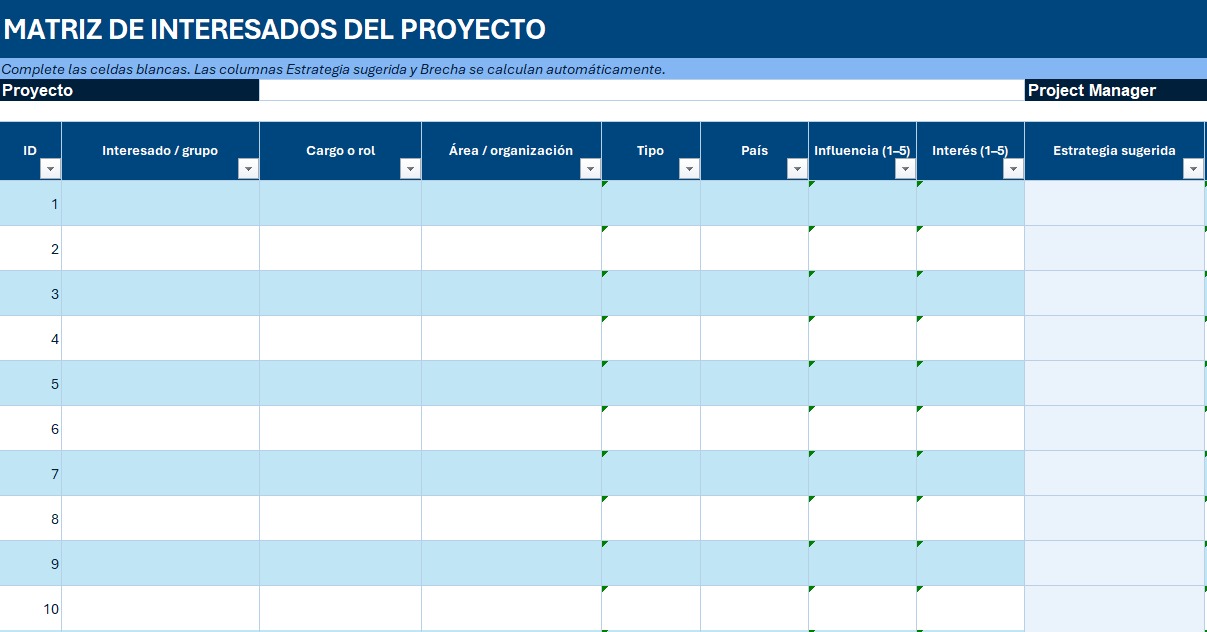Select the Área / organización header text
This screenshot has height=632, width=1207.
pos(511,151)
